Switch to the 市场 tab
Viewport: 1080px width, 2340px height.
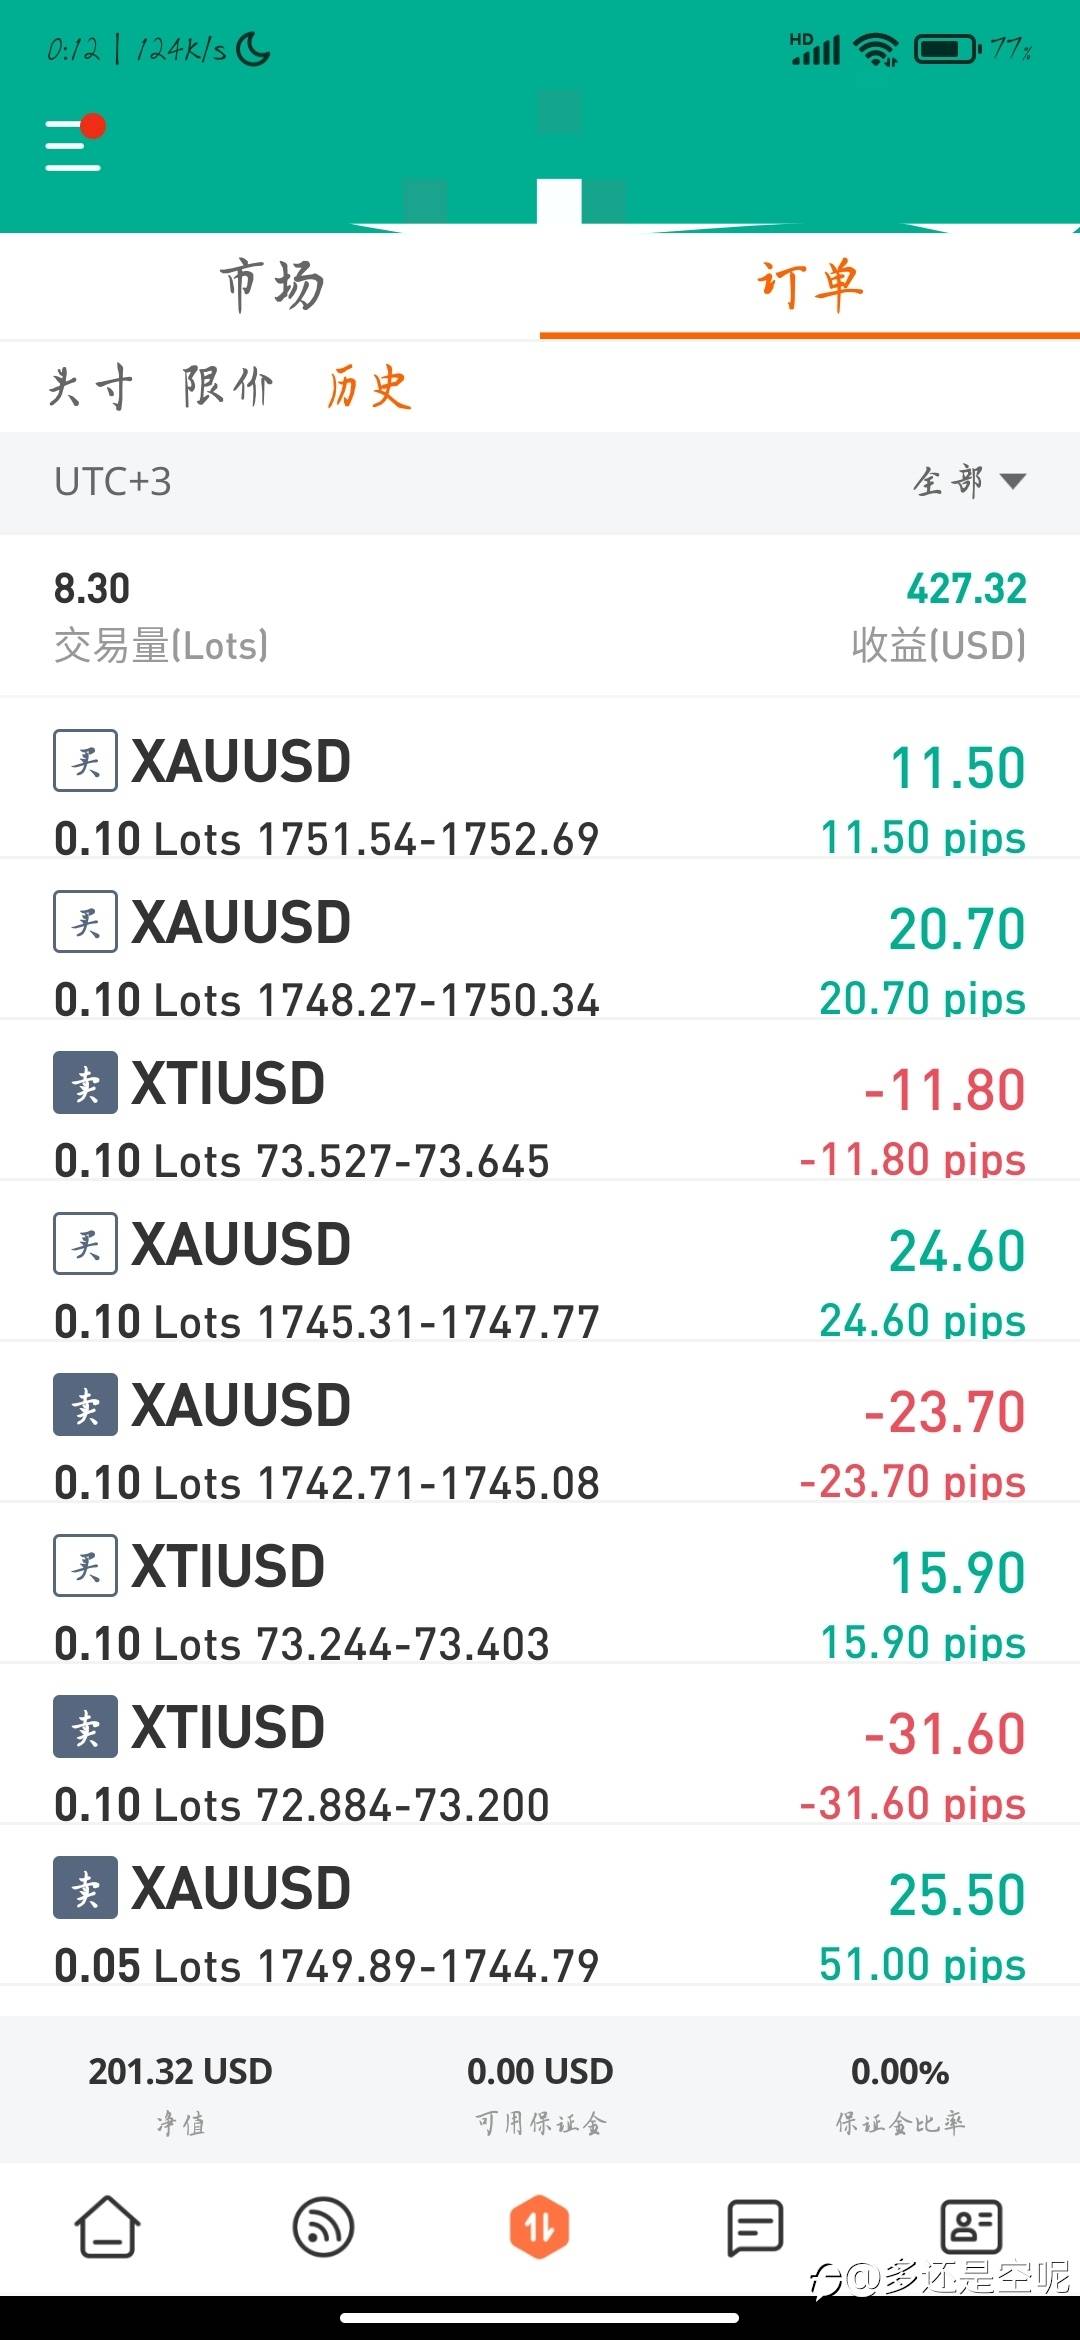point(271,286)
